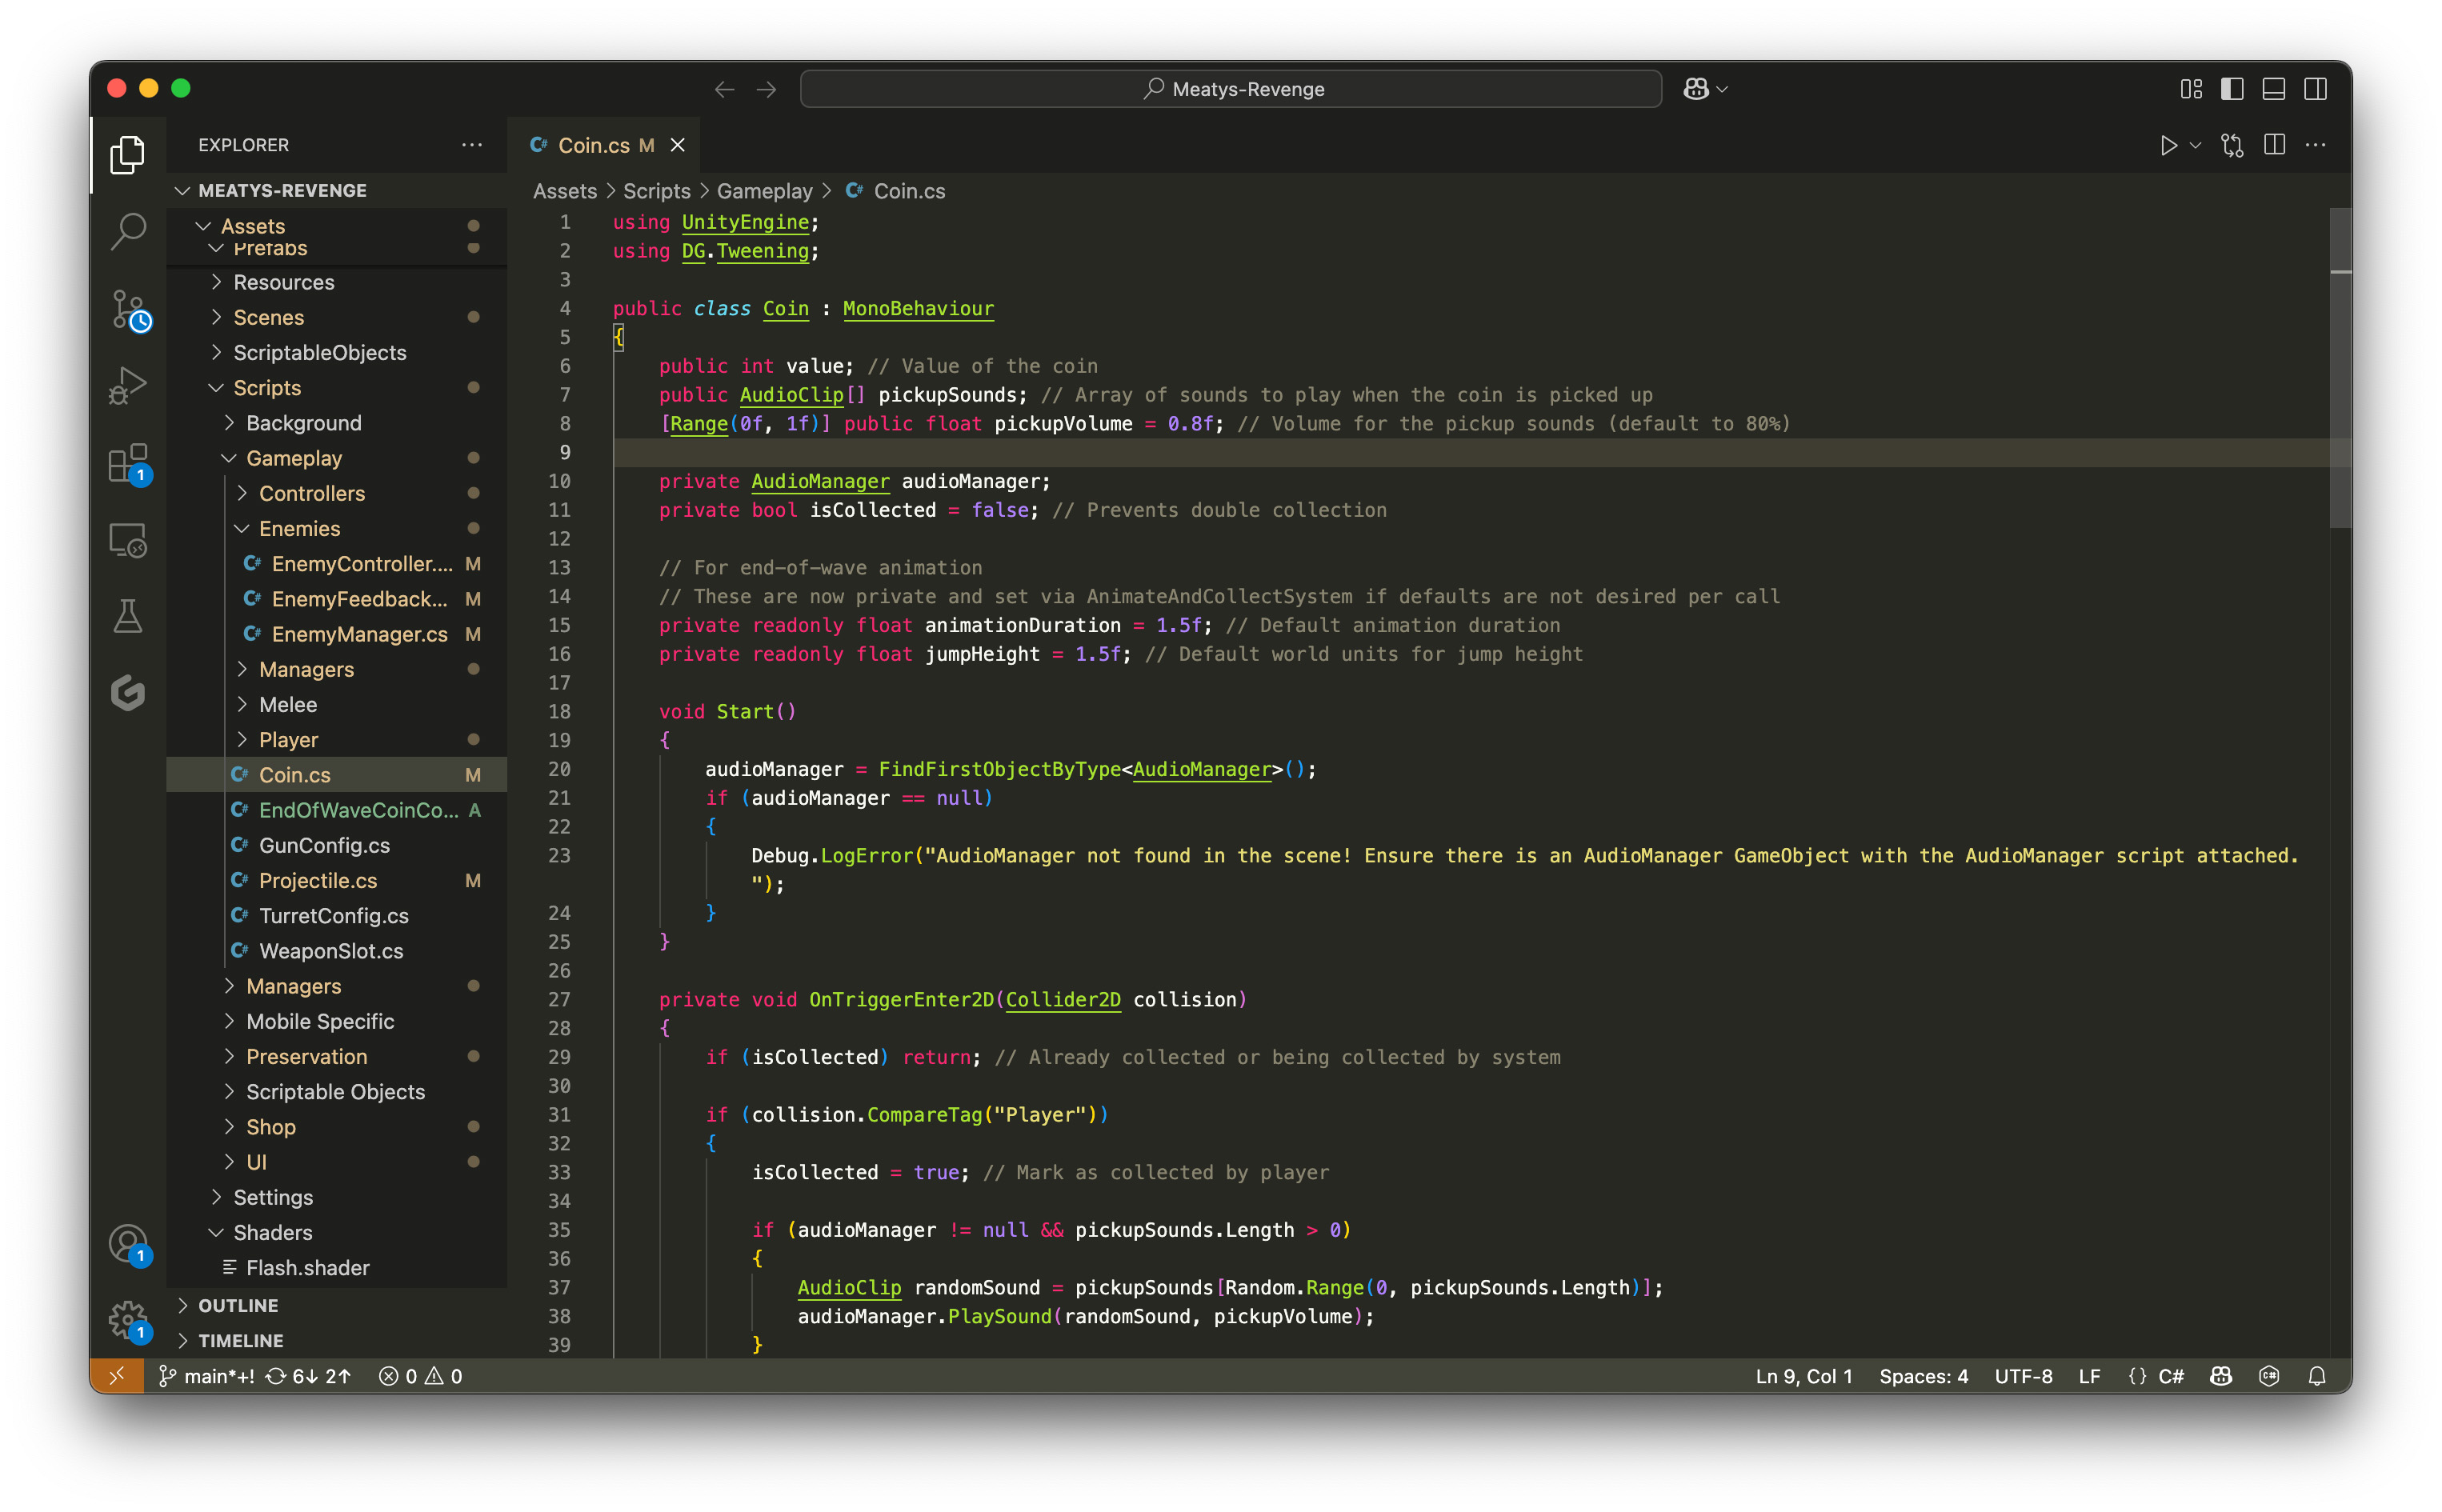
Task: Run the current file with play button
Action: 2168,145
